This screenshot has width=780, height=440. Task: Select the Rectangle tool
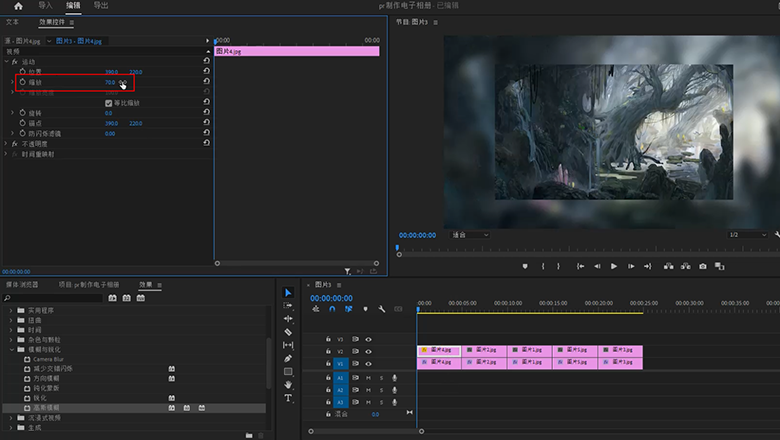(288, 371)
